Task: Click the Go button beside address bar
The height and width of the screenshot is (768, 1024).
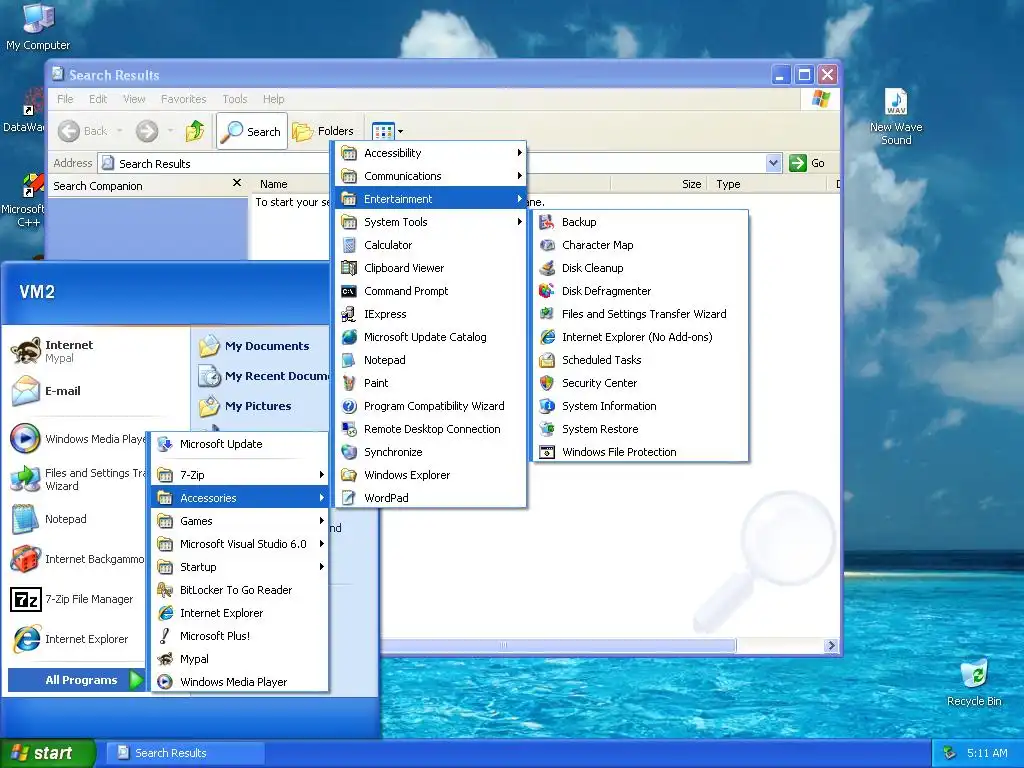Action: (x=807, y=163)
